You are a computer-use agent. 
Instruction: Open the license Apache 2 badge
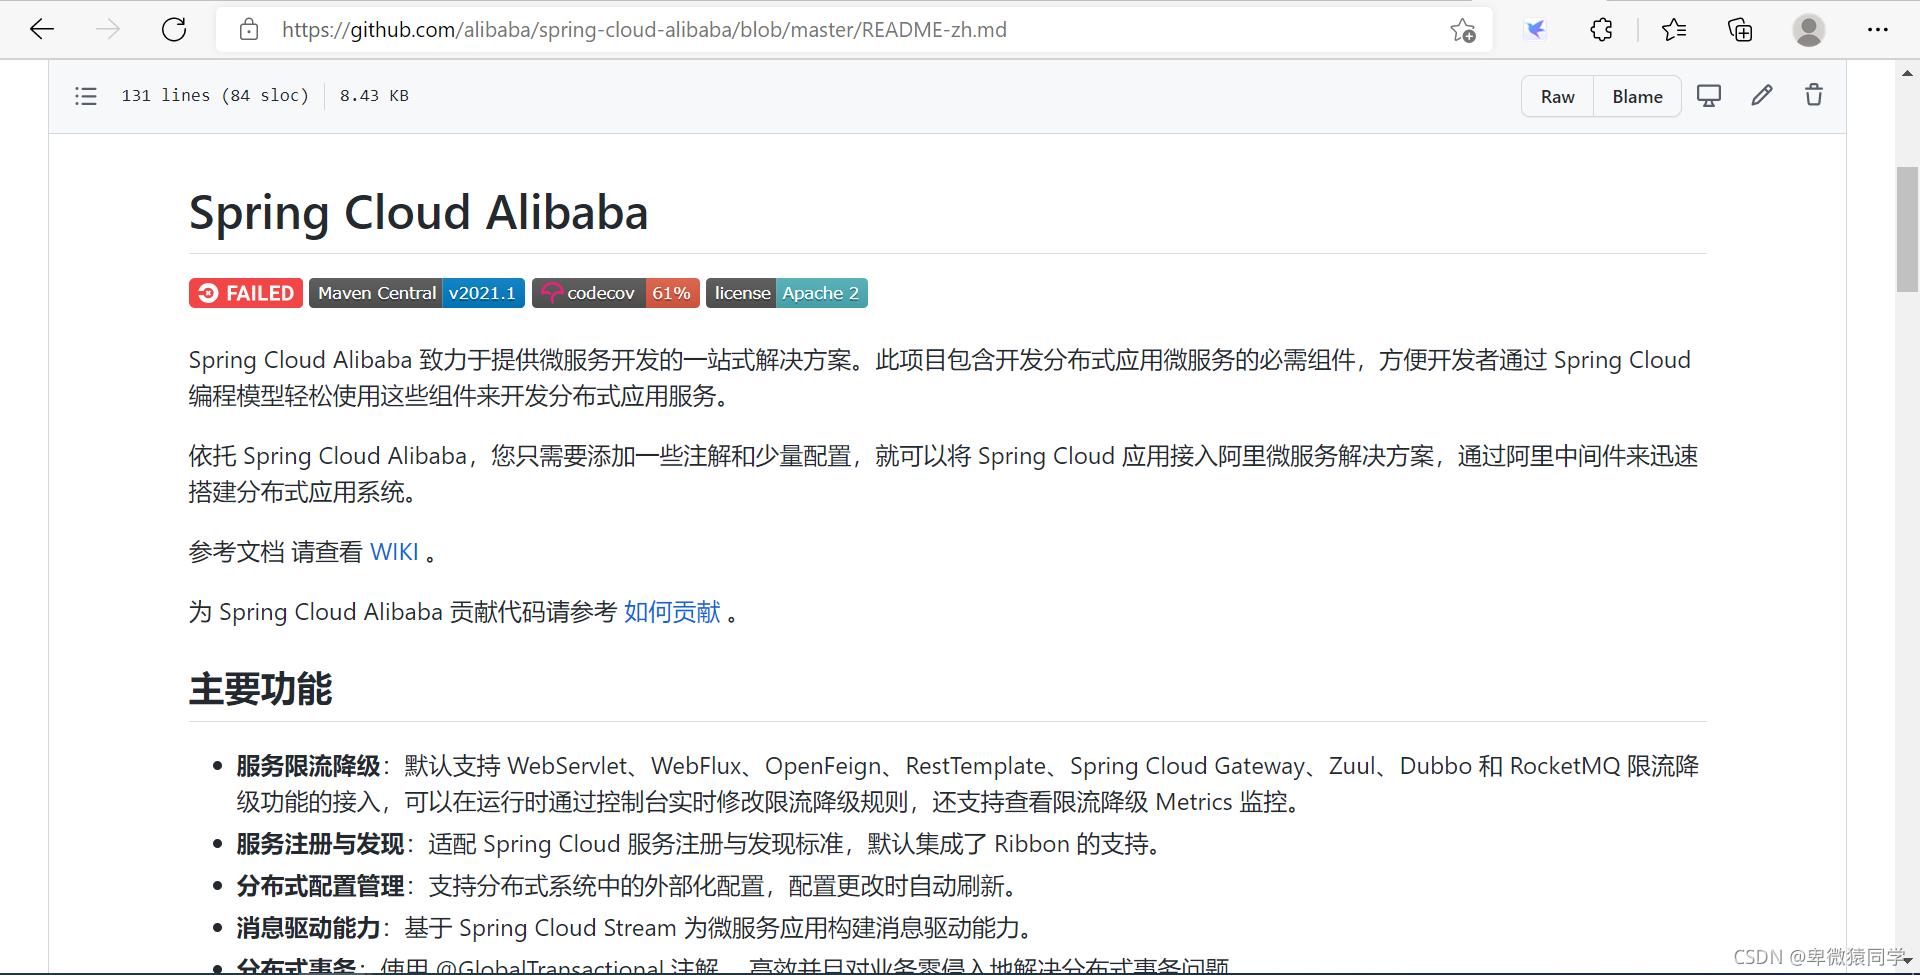pos(787,293)
